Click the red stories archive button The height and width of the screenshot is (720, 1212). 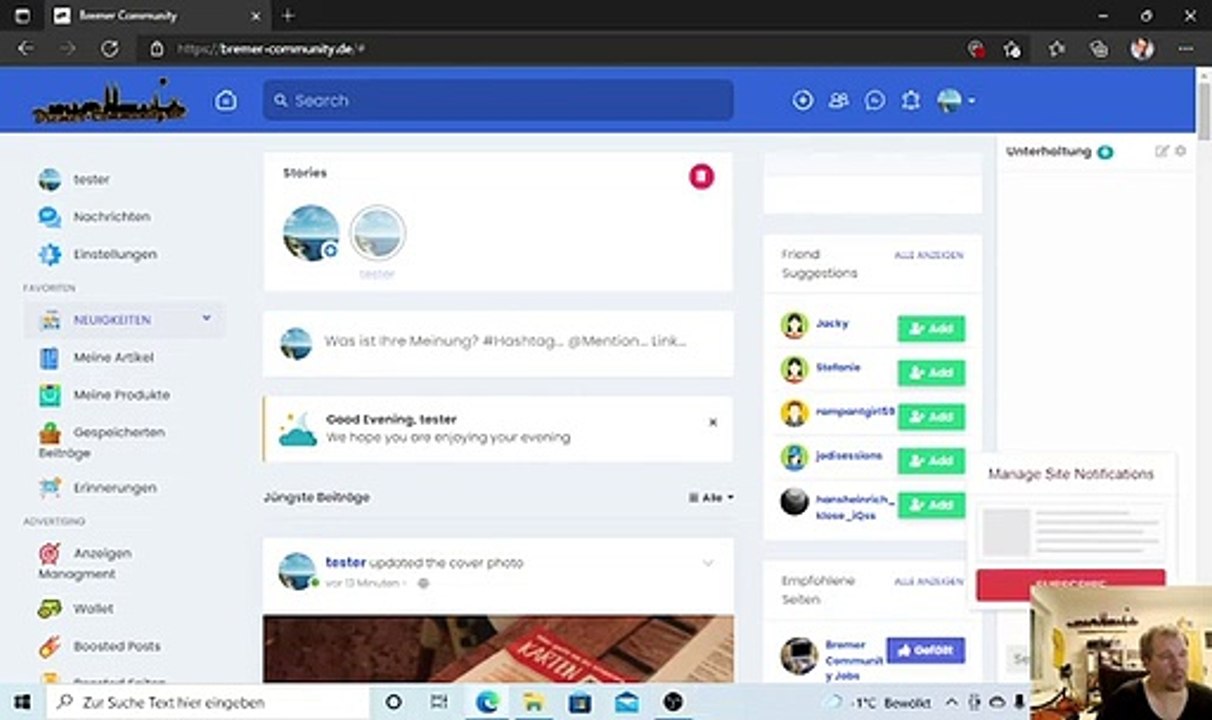[x=701, y=176]
